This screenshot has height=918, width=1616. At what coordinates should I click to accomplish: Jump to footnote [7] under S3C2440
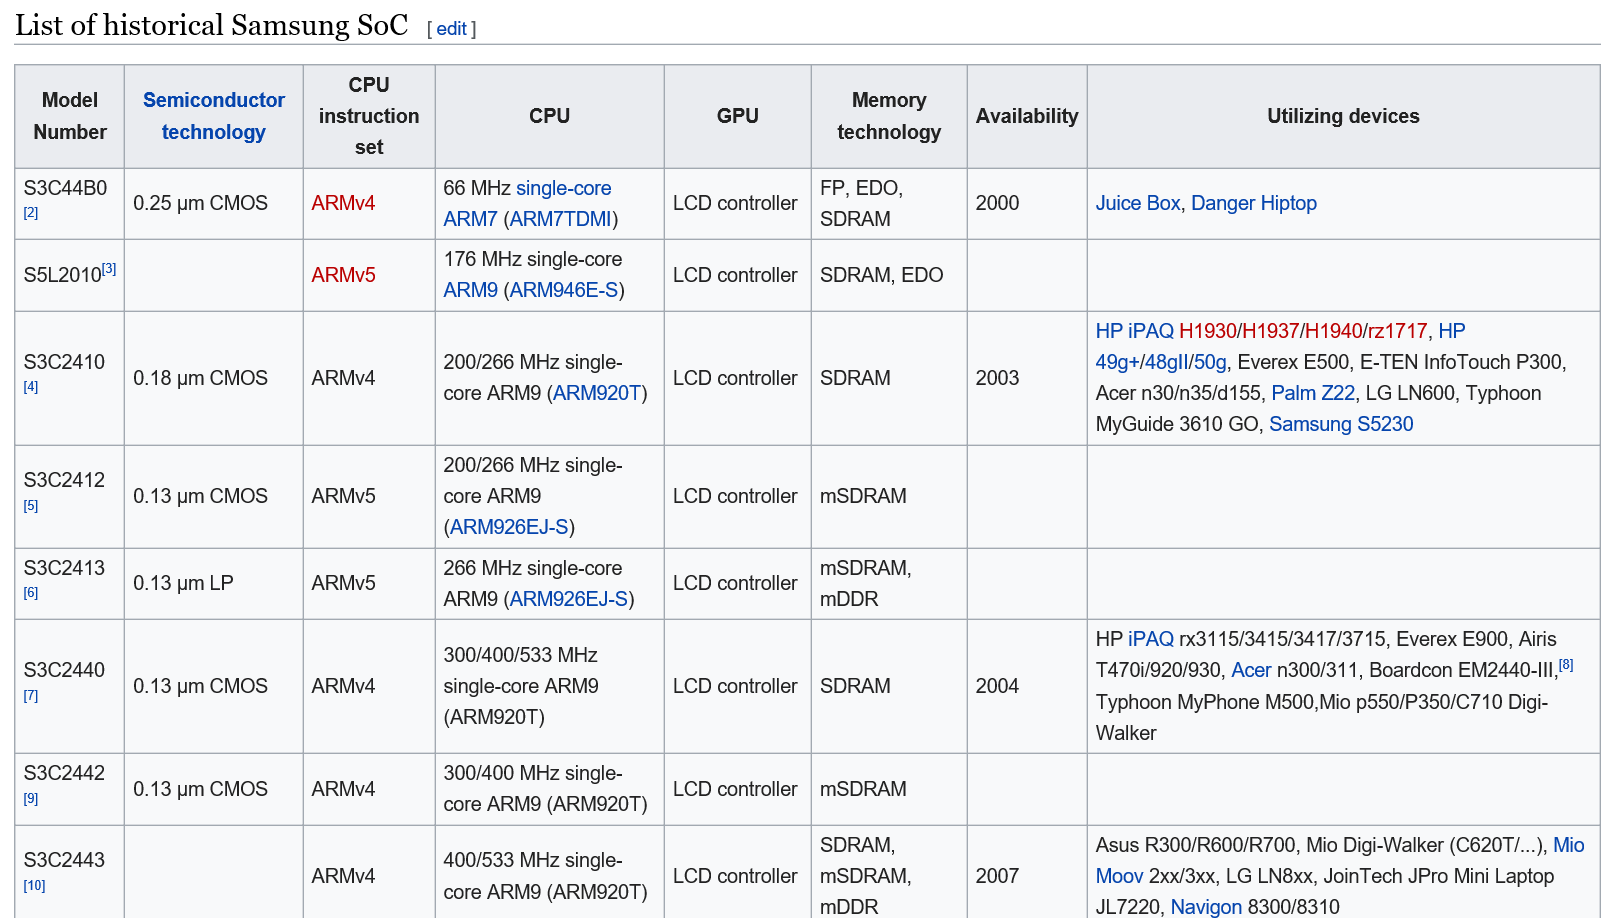[31, 696]
